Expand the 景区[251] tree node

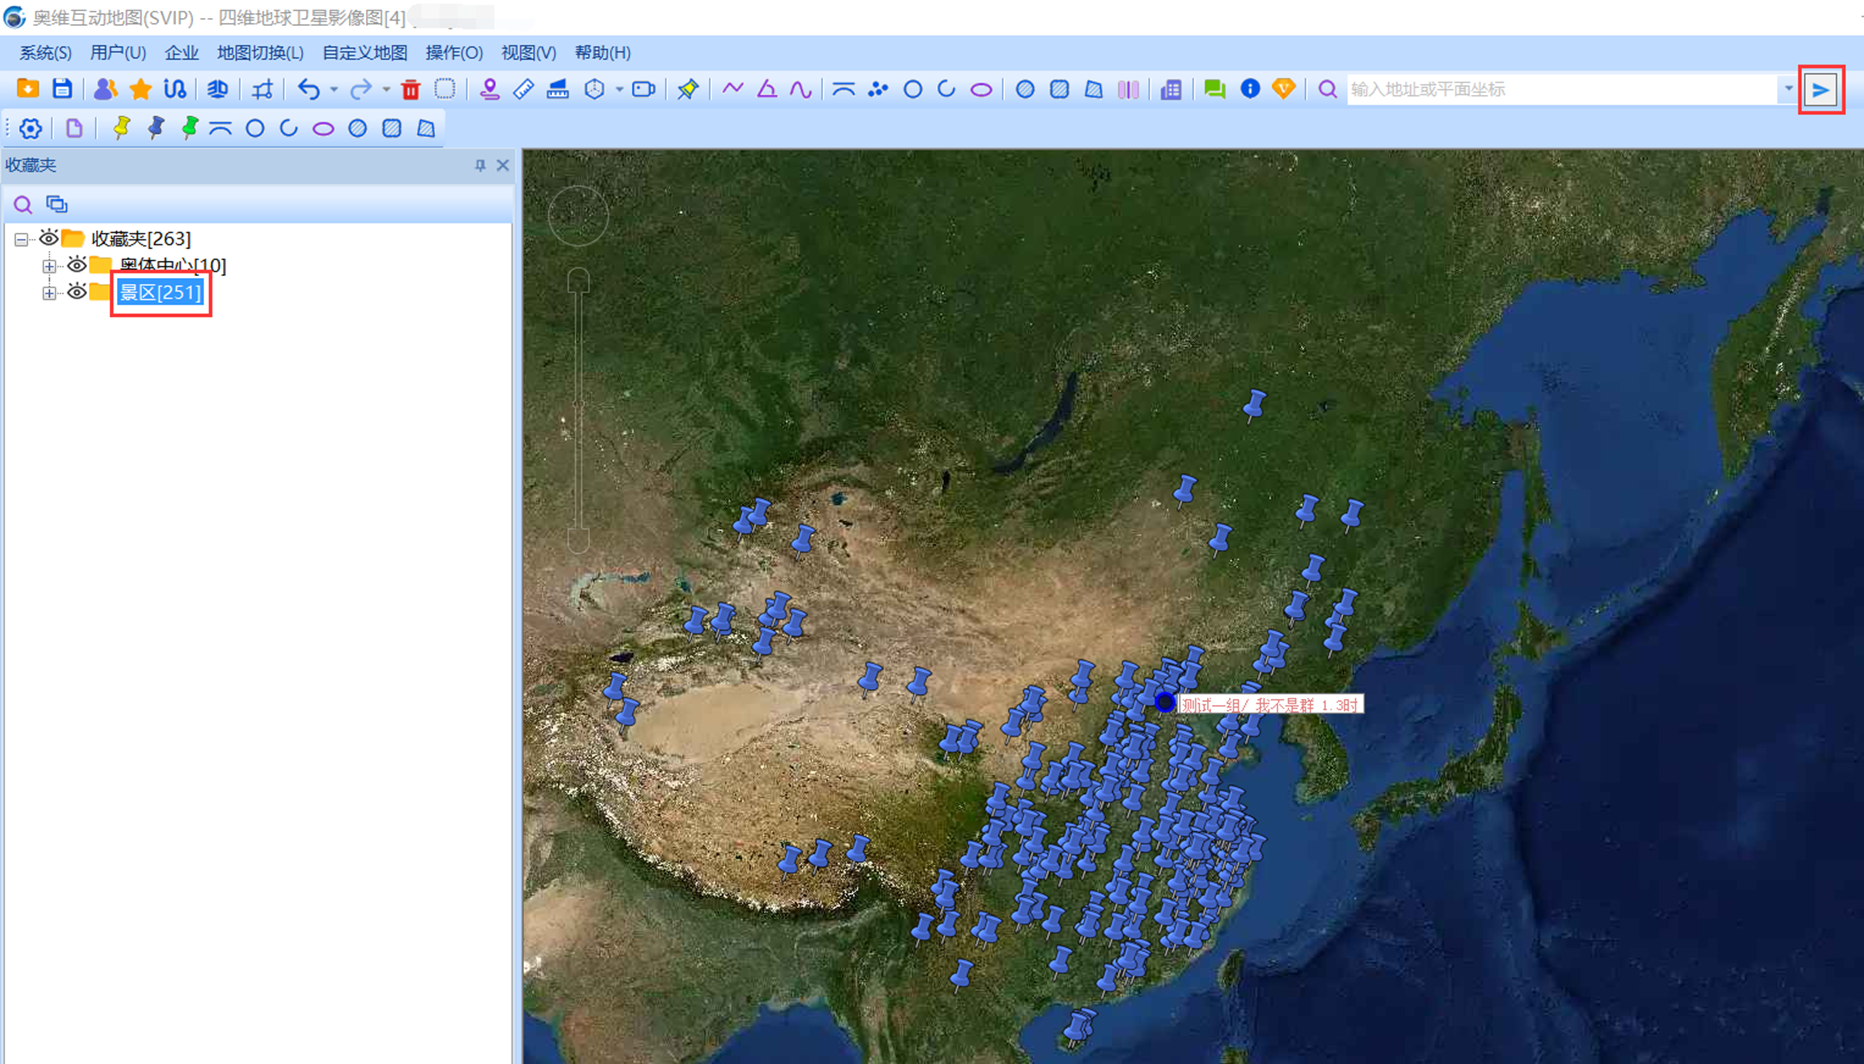tap(49, 292)
